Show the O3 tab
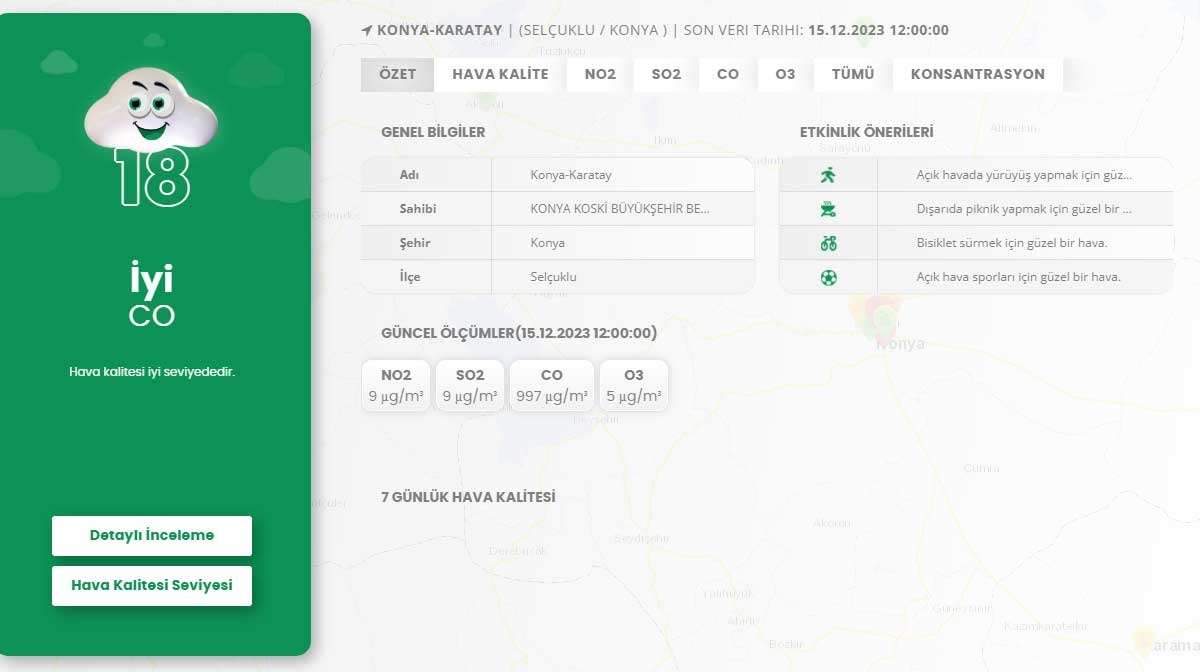 [x=785, y=74]
